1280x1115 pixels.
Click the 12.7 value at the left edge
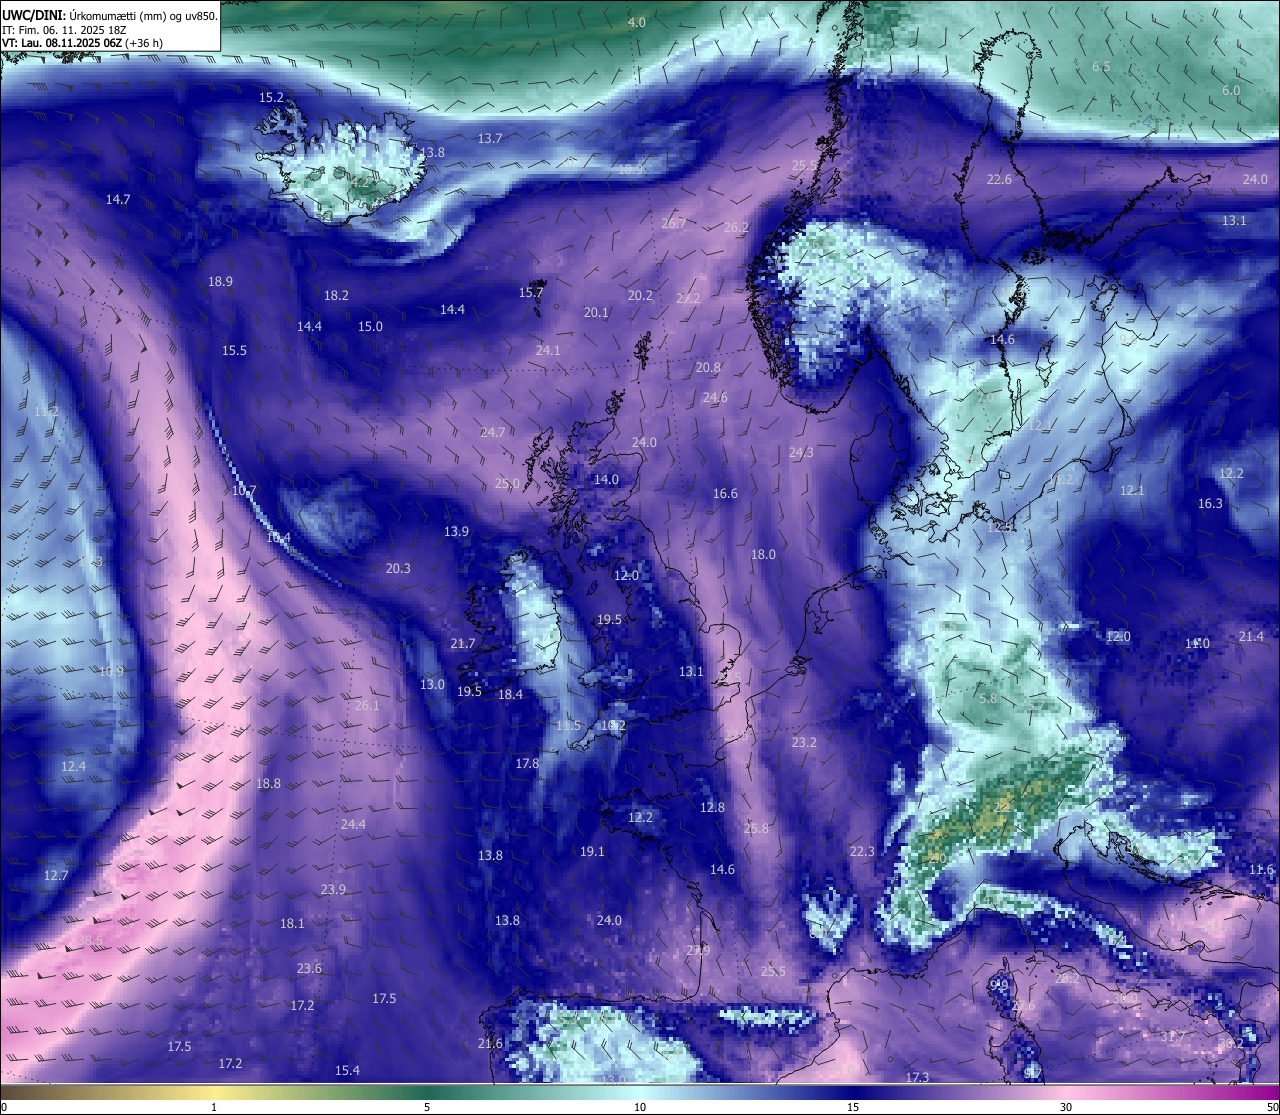[x=56, y=876]
